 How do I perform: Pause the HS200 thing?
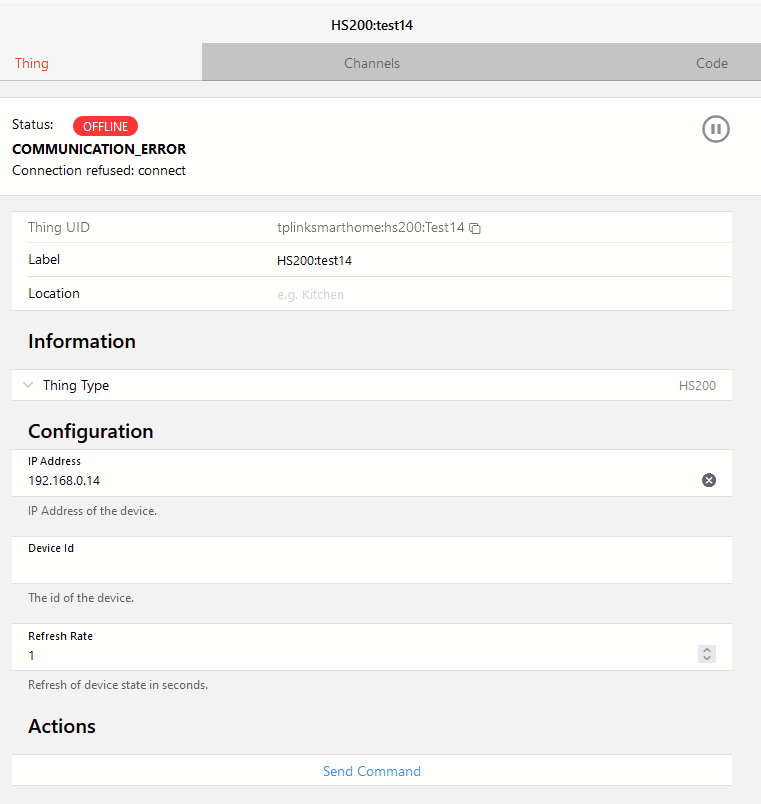tap(716, 129)
